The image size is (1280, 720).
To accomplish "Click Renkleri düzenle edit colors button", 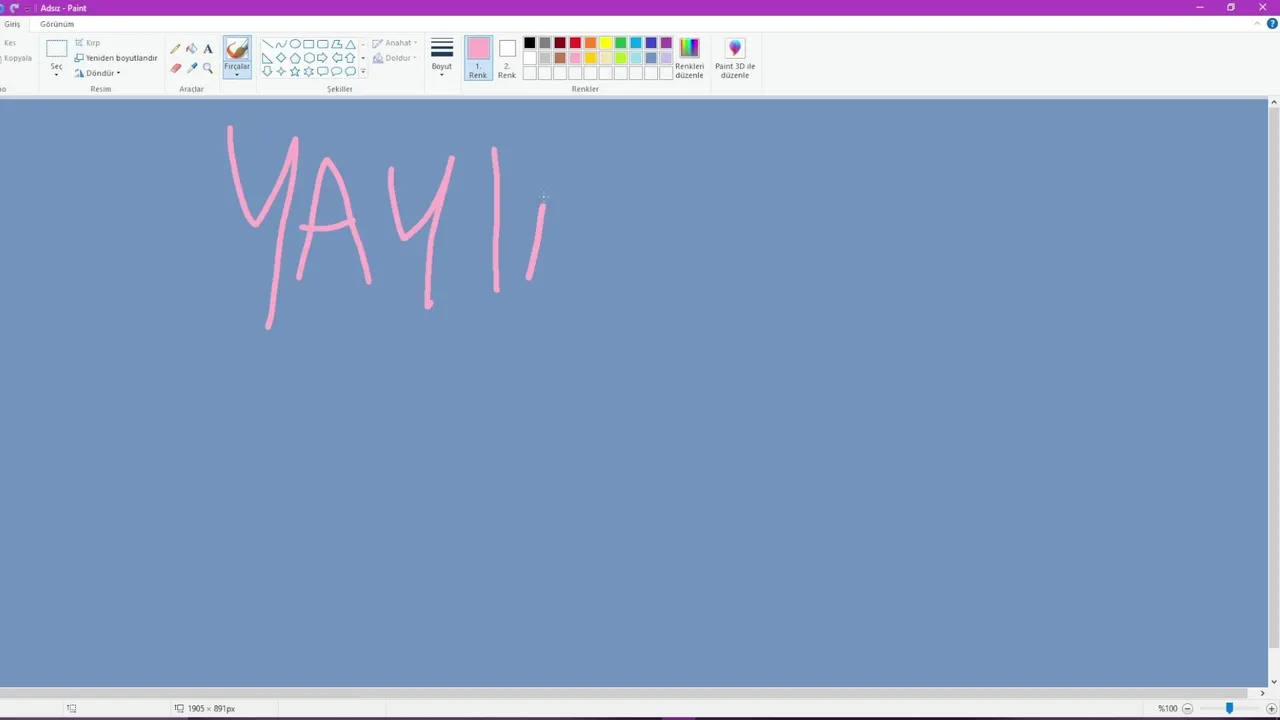I will tap(689, 58).
